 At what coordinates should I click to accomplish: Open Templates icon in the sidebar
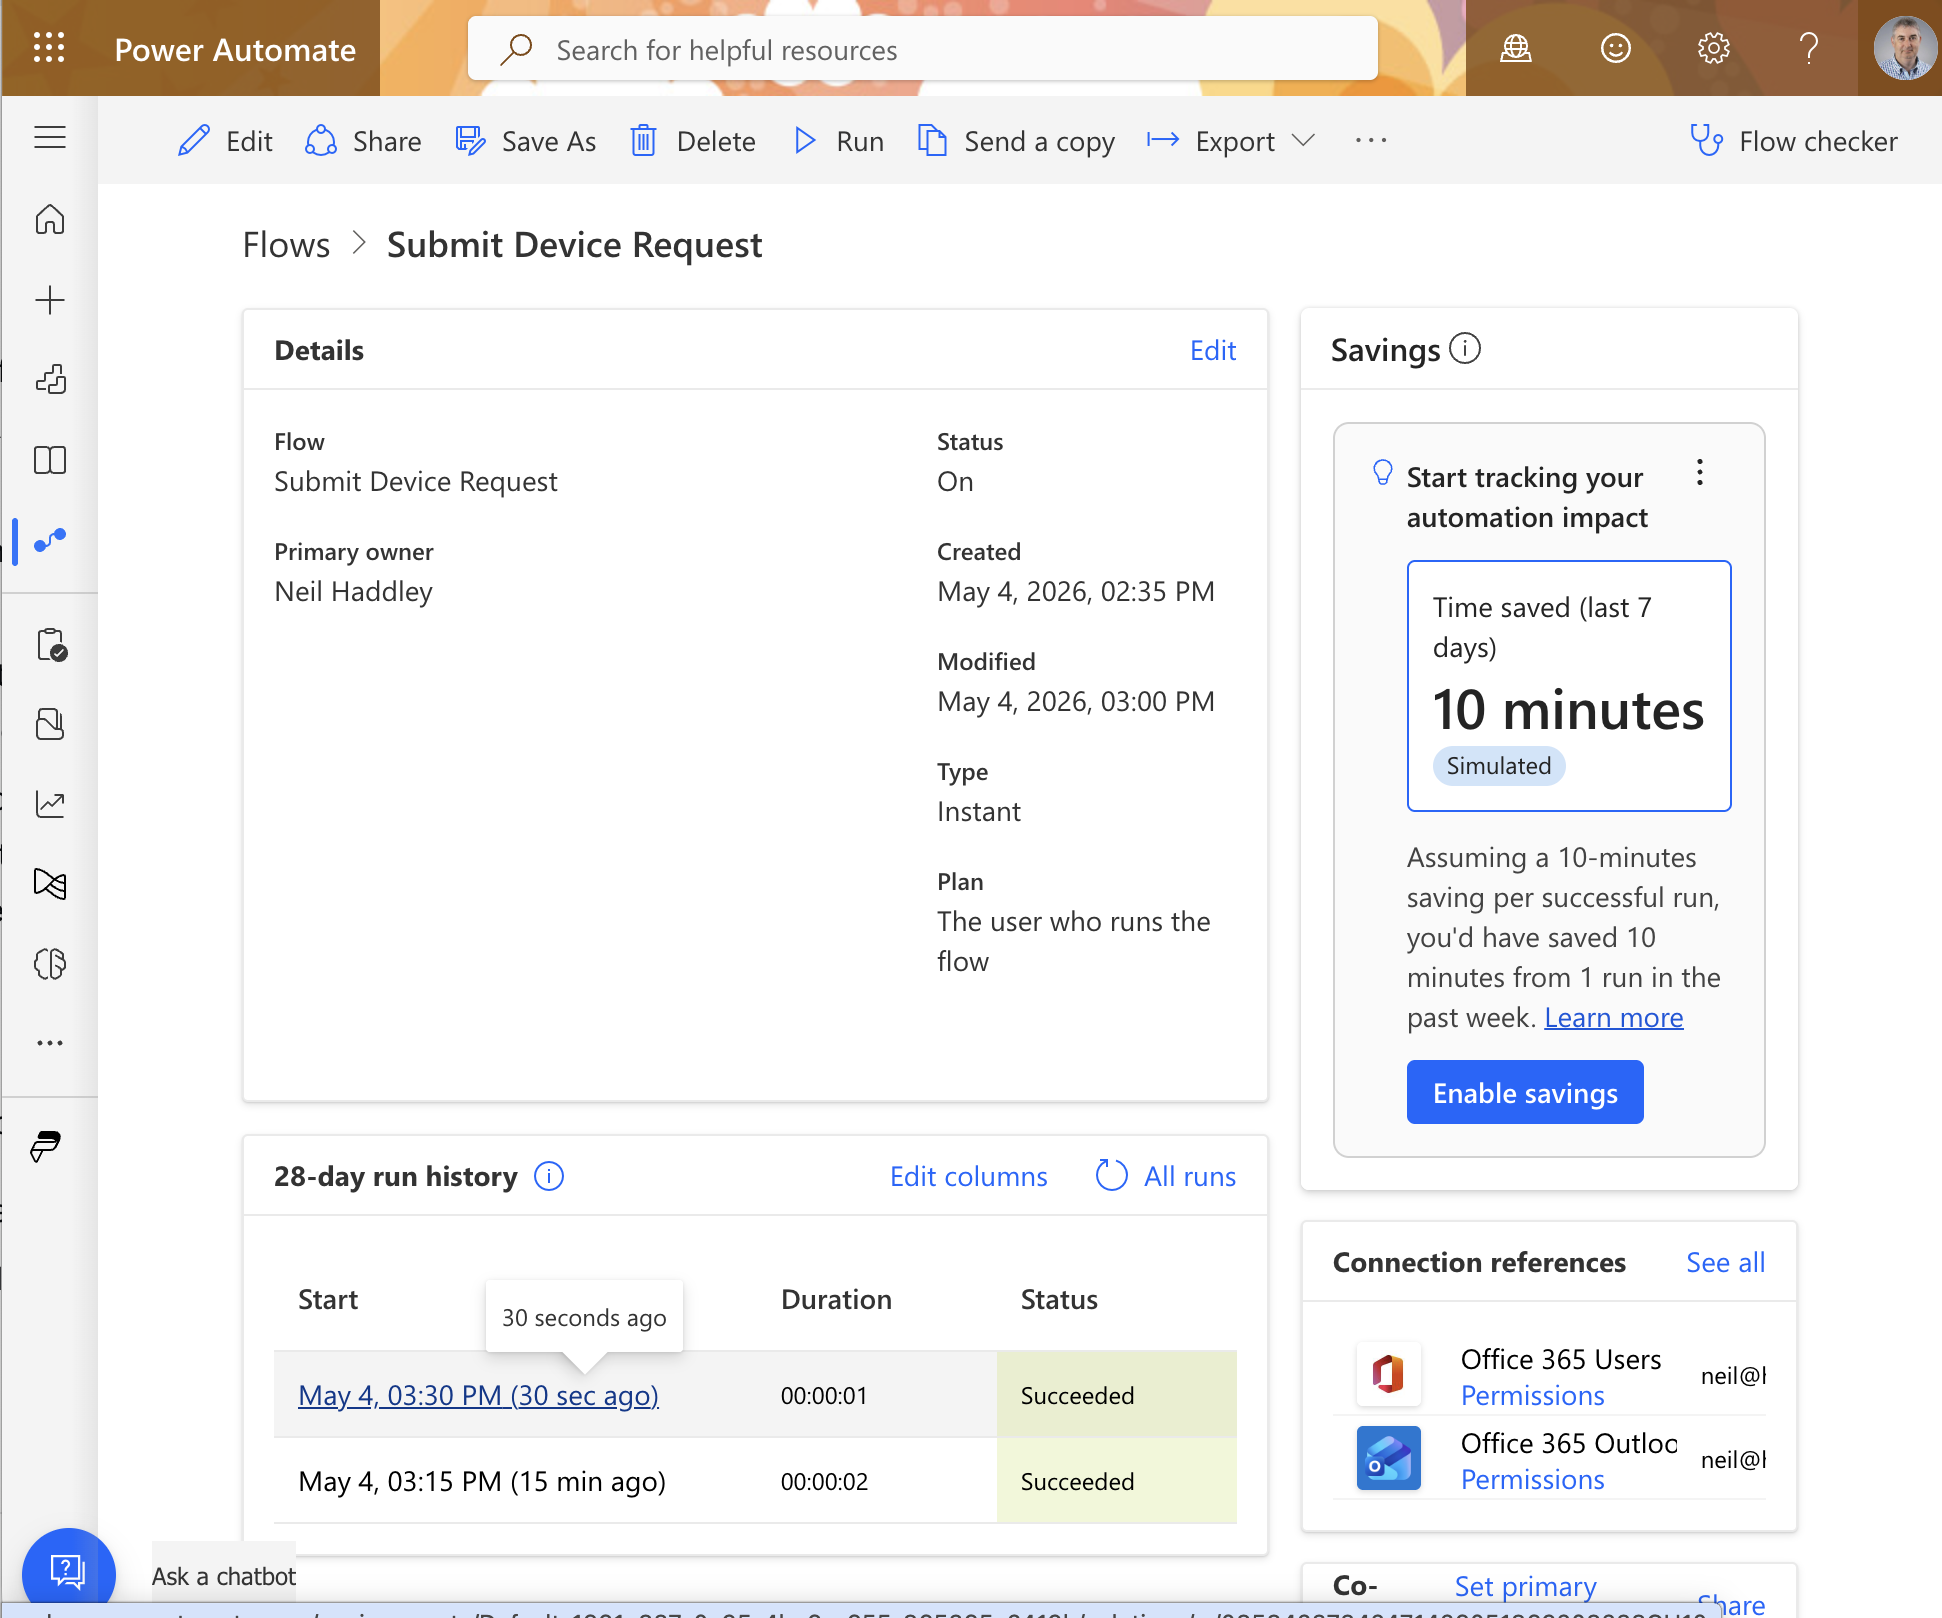50,379
